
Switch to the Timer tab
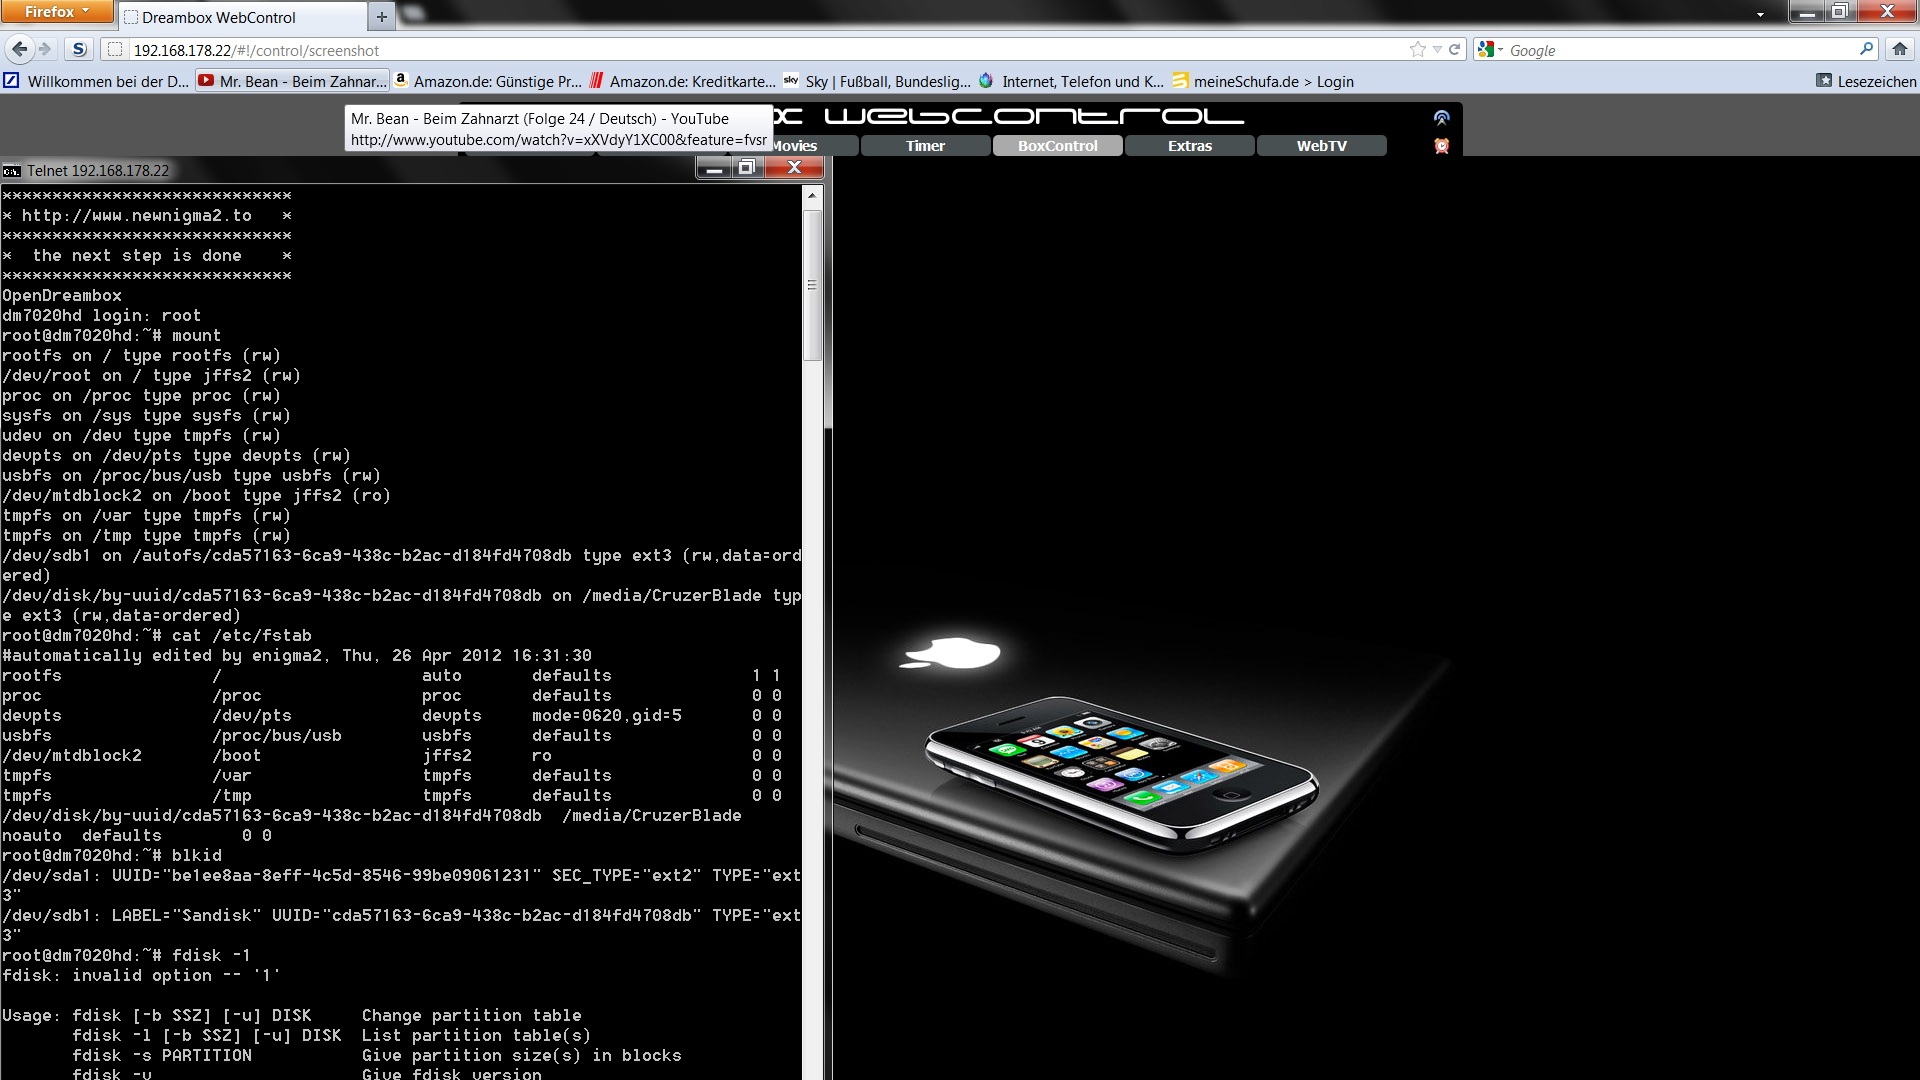pyautogui.click(x=925, y=146)
